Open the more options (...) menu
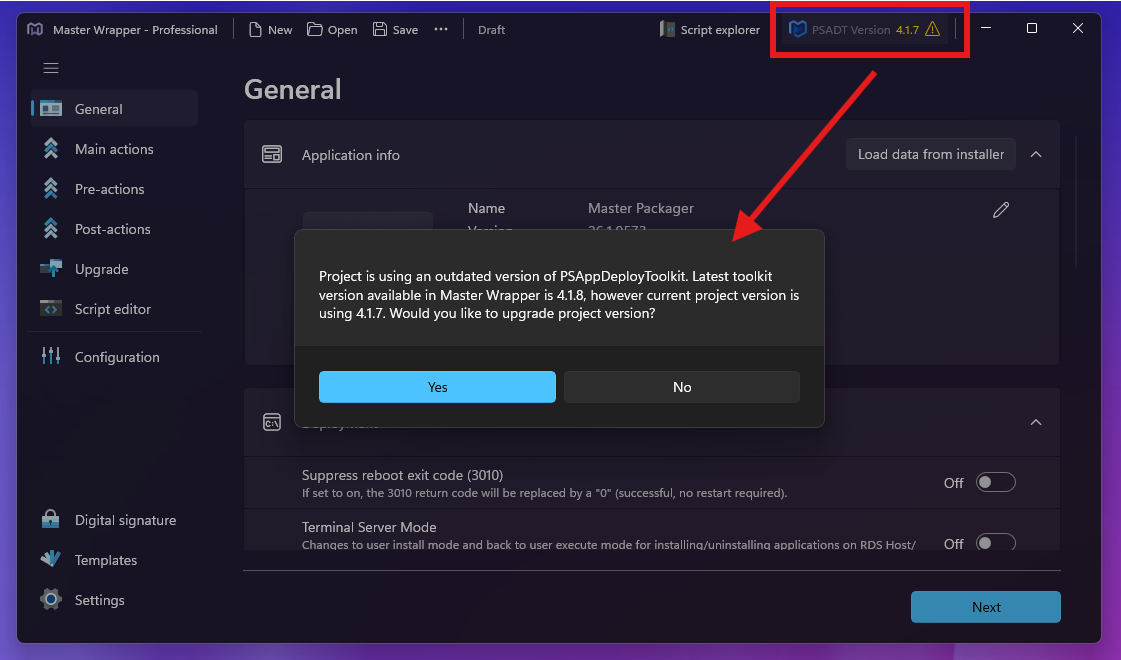This screenshot has height=660, width=1121. 441,29
